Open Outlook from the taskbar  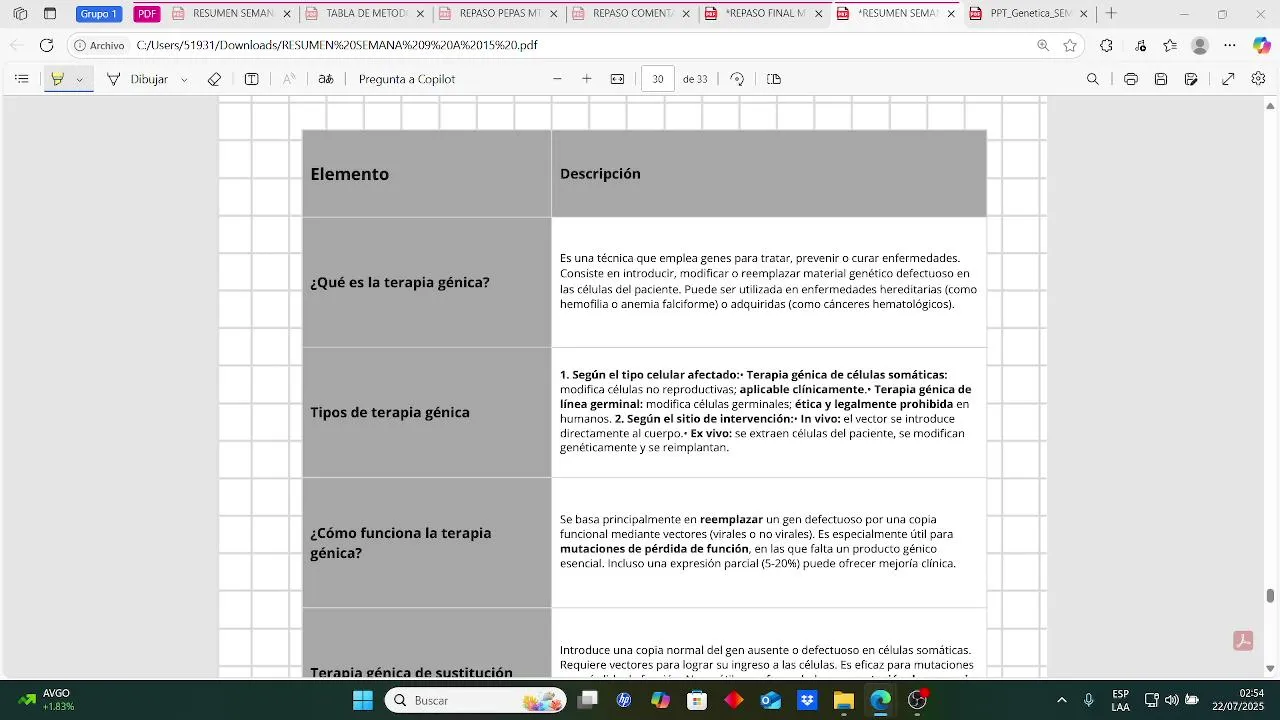click(770, 700)
